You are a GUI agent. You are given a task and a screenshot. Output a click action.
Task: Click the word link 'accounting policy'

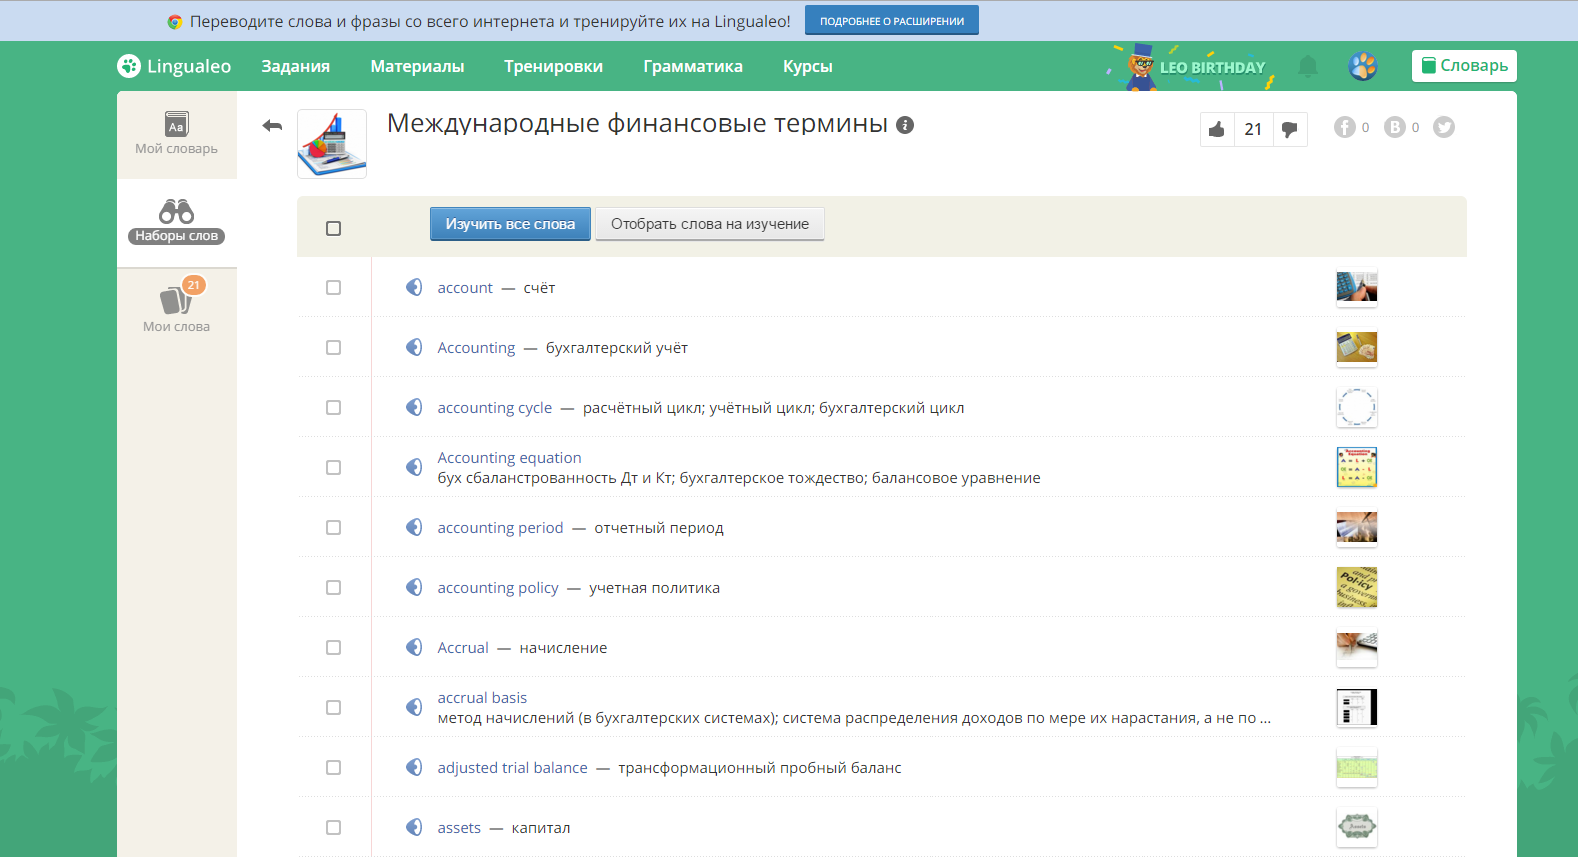[498, 588]
